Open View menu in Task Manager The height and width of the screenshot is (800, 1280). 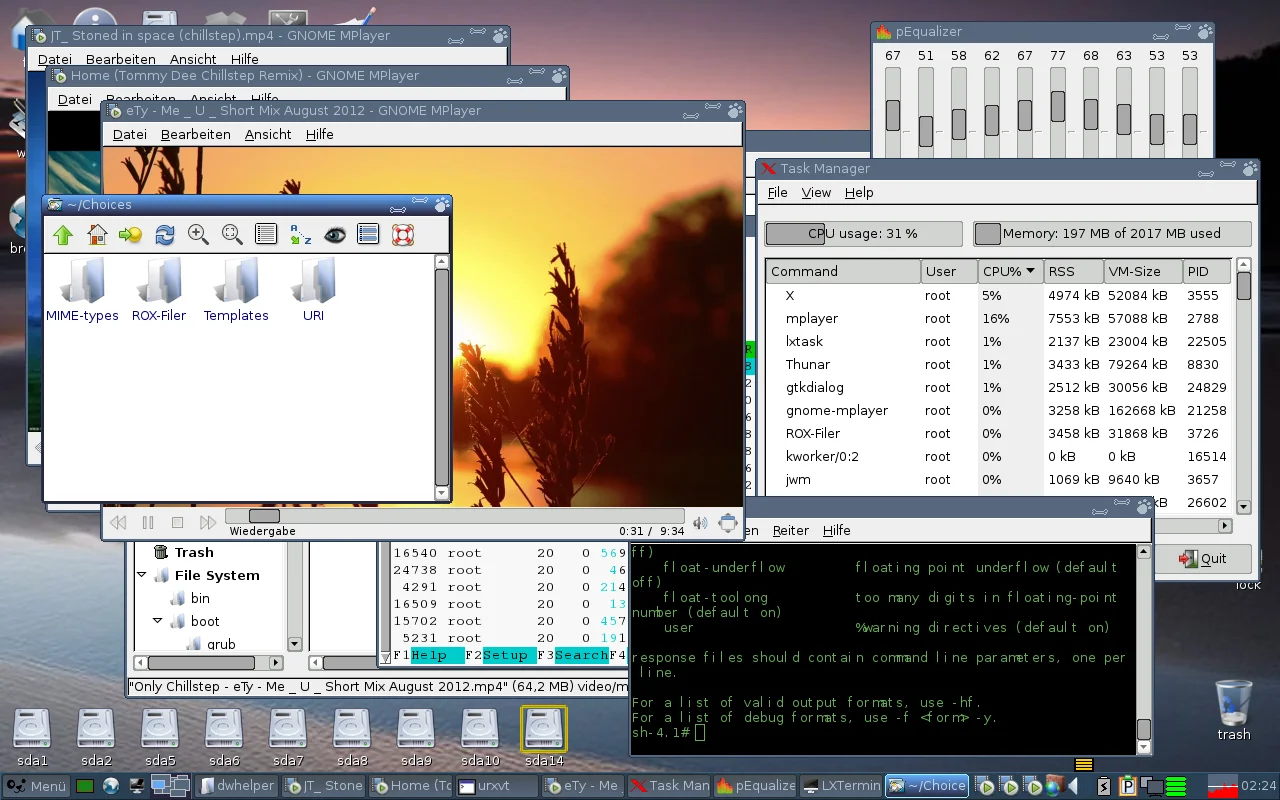click(816, 192)
